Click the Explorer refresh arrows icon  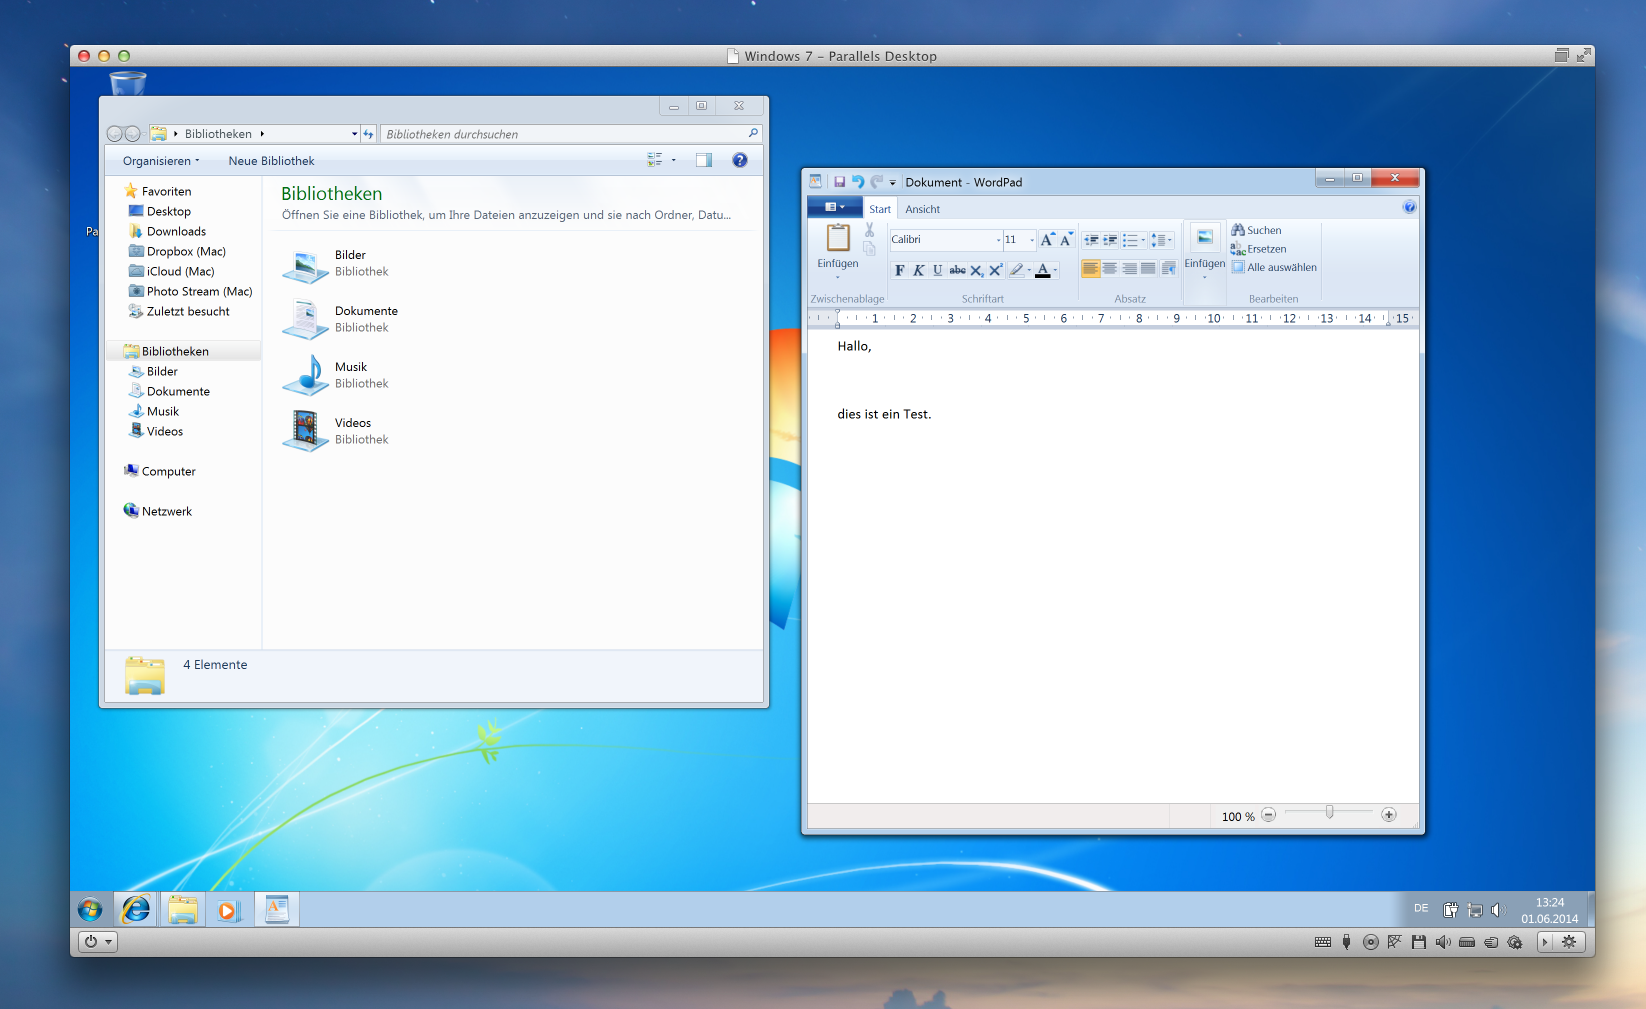tap(368, 134)
